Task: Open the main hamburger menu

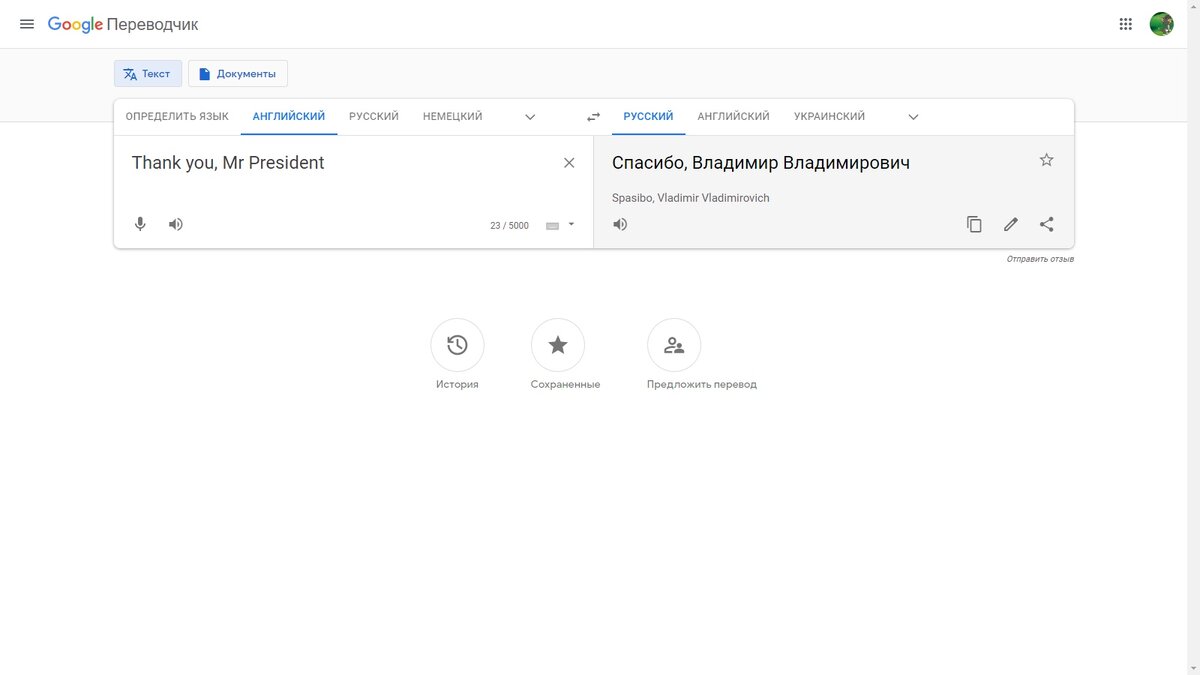Action: tap(27, 24)
